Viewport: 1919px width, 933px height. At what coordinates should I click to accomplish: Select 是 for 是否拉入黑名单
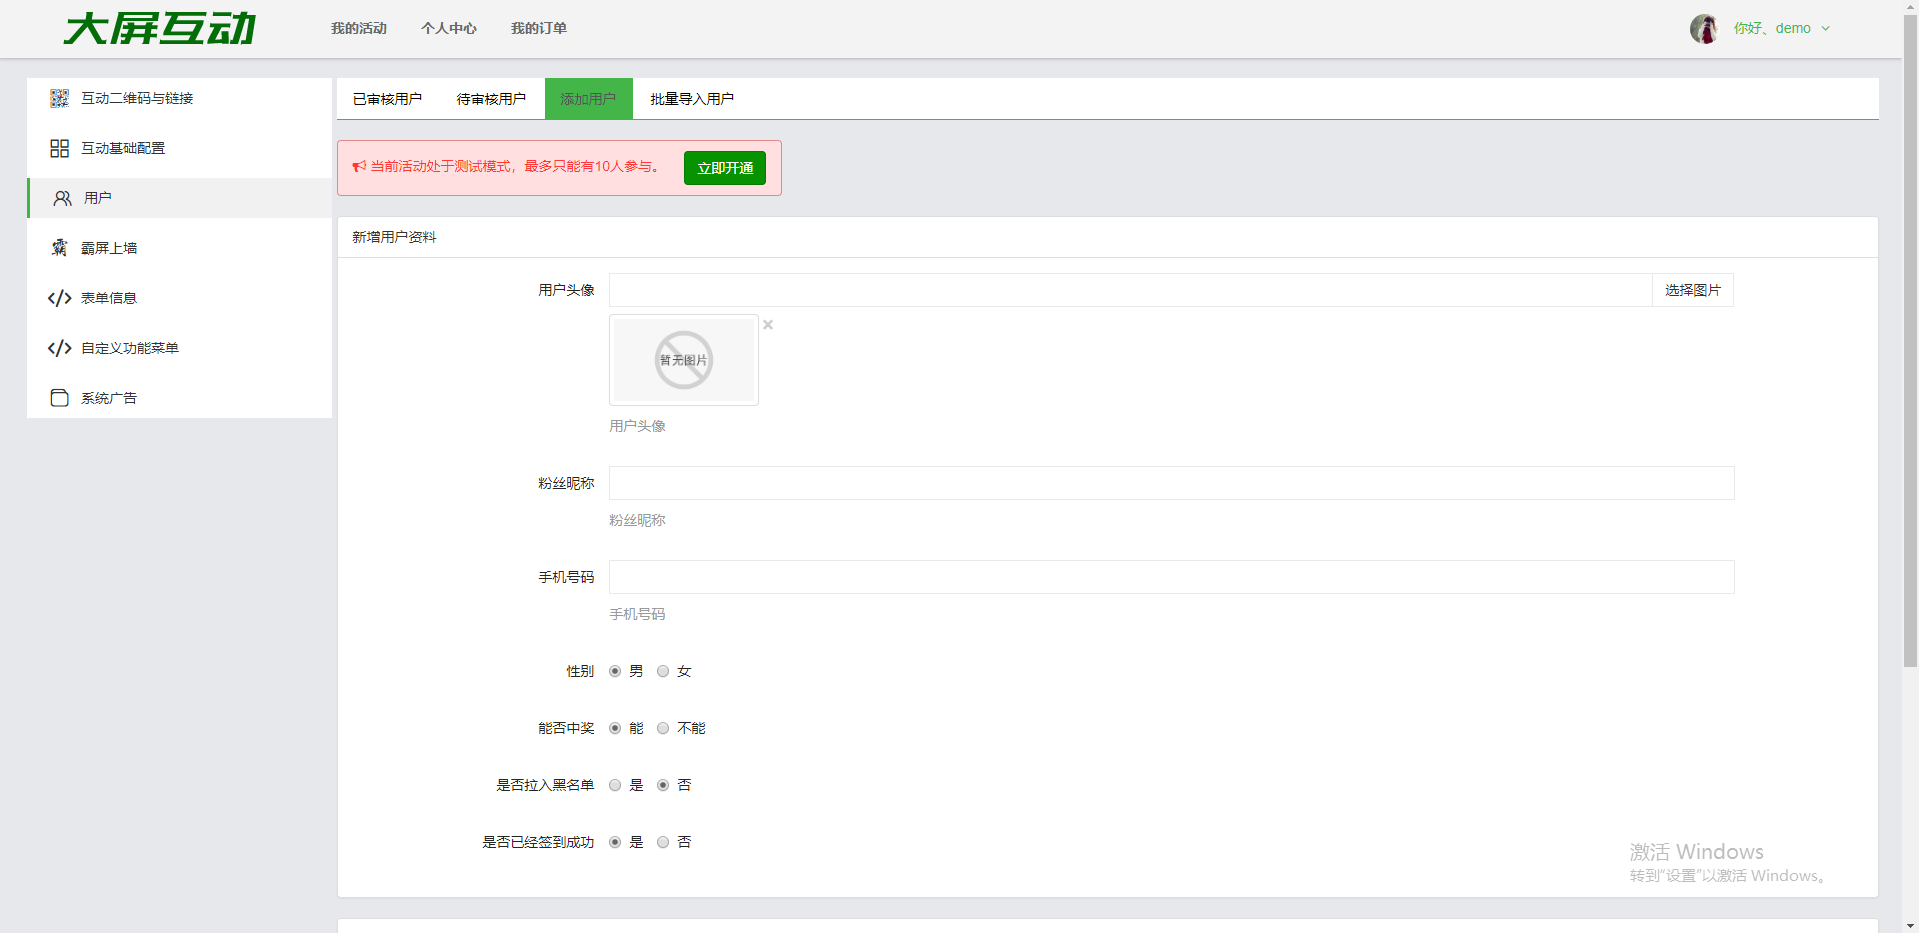pos(615,786)
